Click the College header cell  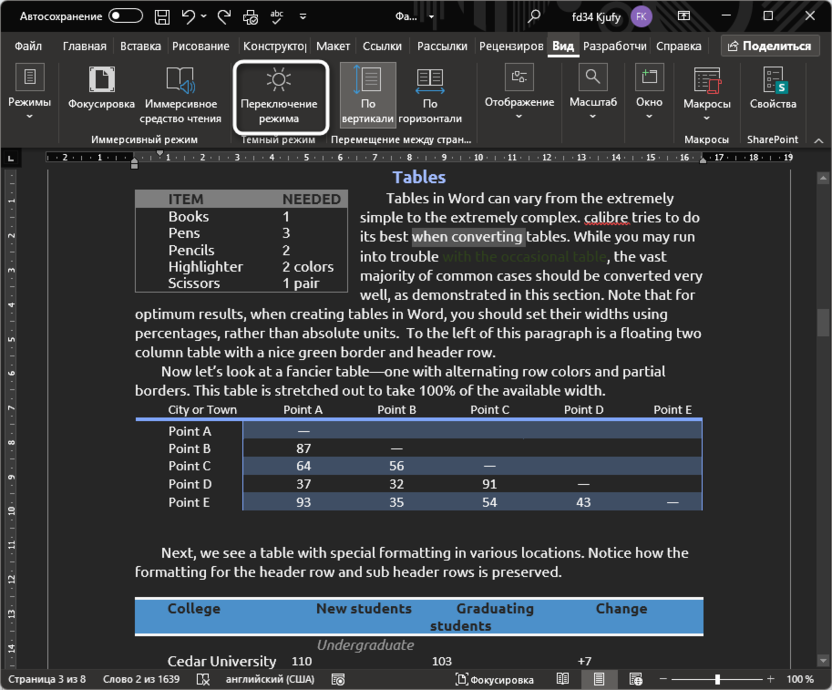[194, 609]
